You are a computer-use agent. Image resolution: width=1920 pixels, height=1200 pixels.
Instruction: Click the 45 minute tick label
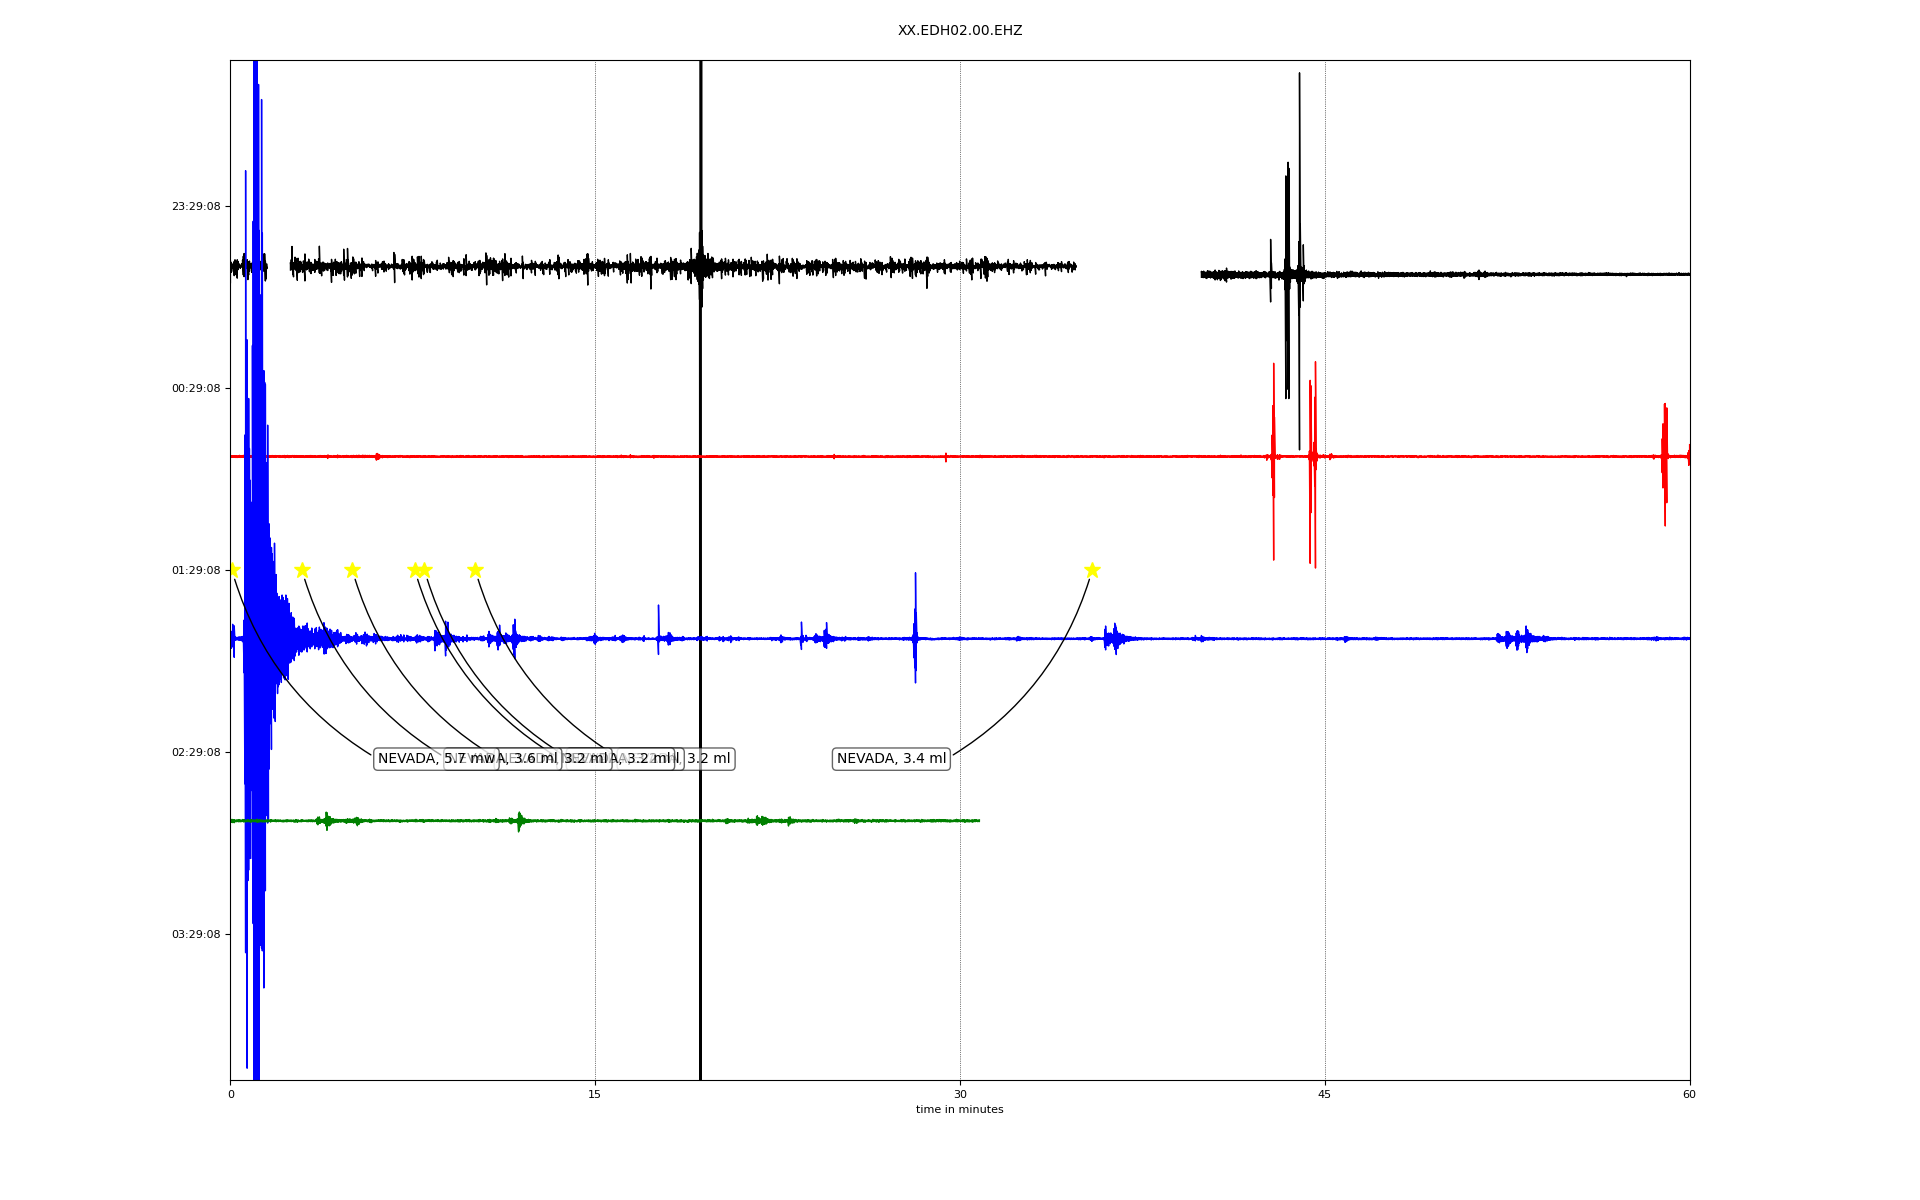1324,1095
